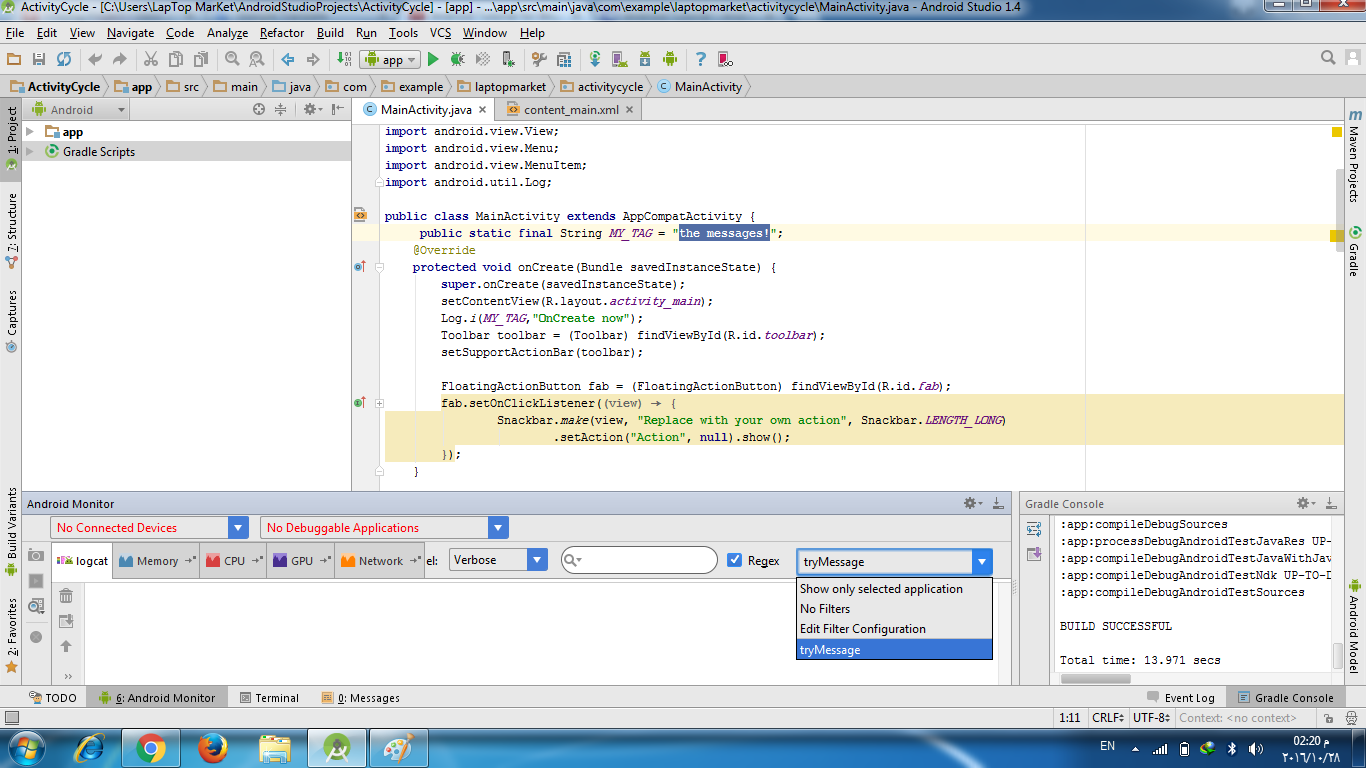The image size is (1366, 768).
Task: Click the Screen Capture camera icon
Action: pos(36,555)
